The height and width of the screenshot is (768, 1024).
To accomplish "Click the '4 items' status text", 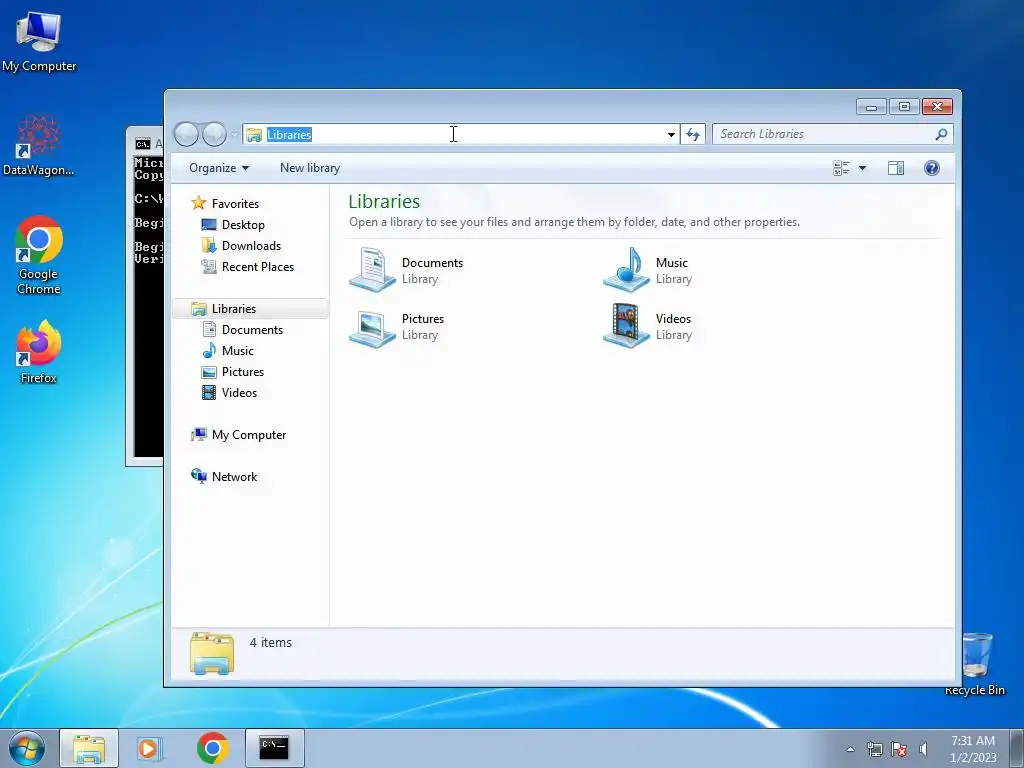I will [270, 643].
